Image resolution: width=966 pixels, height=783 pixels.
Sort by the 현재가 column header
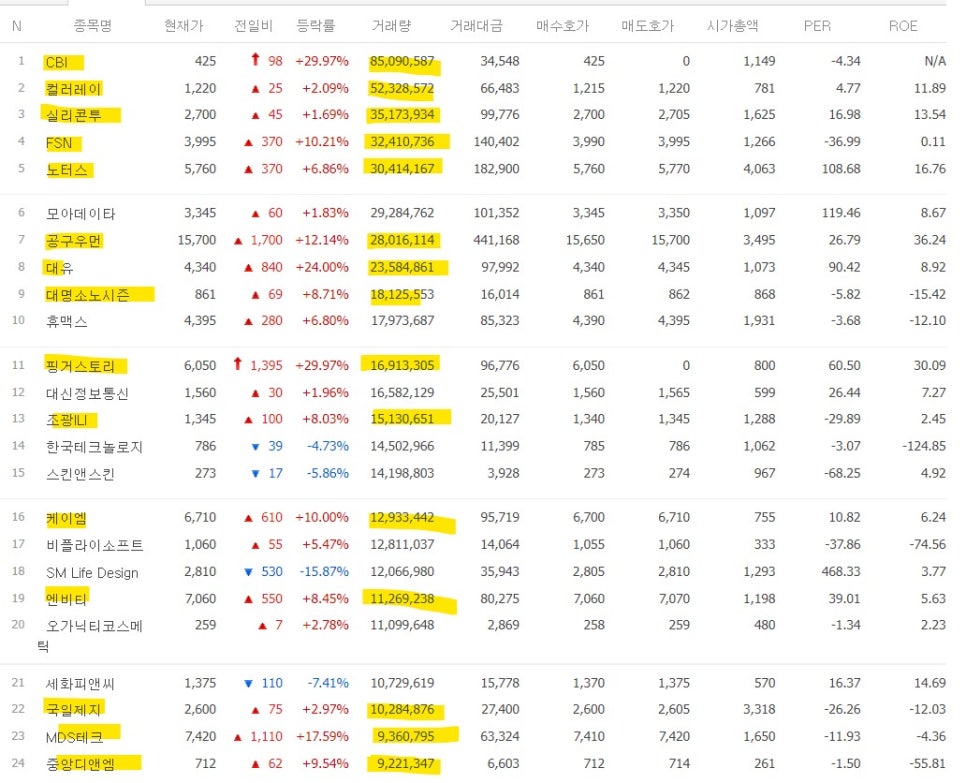point(184,26)
